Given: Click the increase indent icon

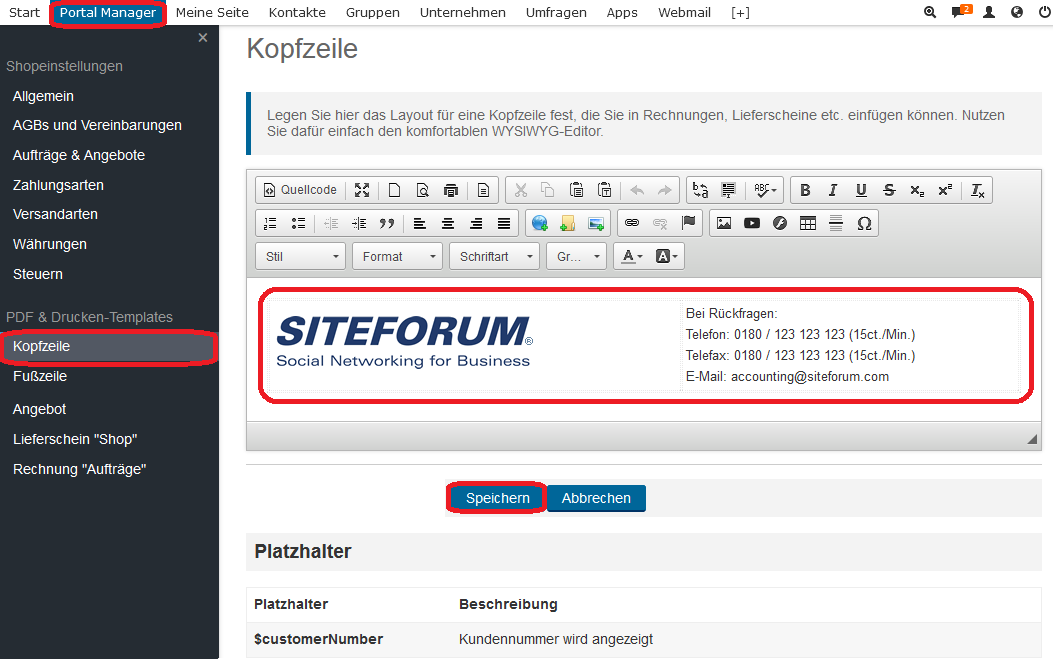Looking at the screenshot, I should [359, 224].
